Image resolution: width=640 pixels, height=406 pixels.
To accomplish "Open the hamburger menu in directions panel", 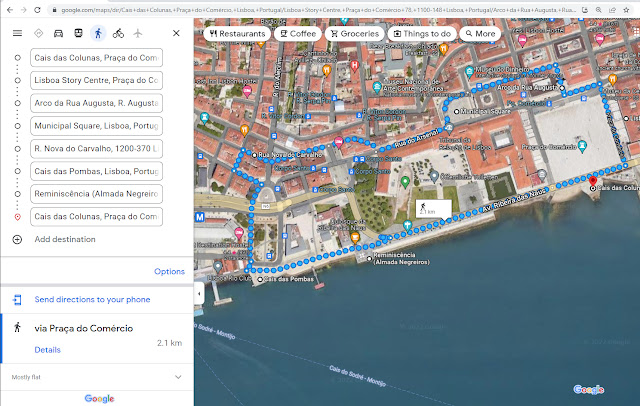I will (x=17, y=33).
